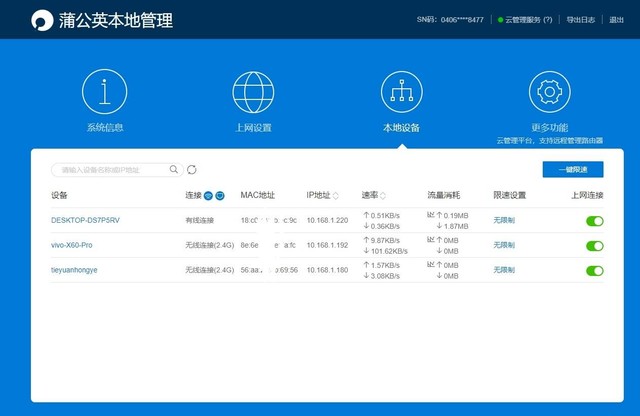The width and height of the screenshot is (640, 416).
Task: Click the 云管理服务 help question mark
Action: coord(547,19)
